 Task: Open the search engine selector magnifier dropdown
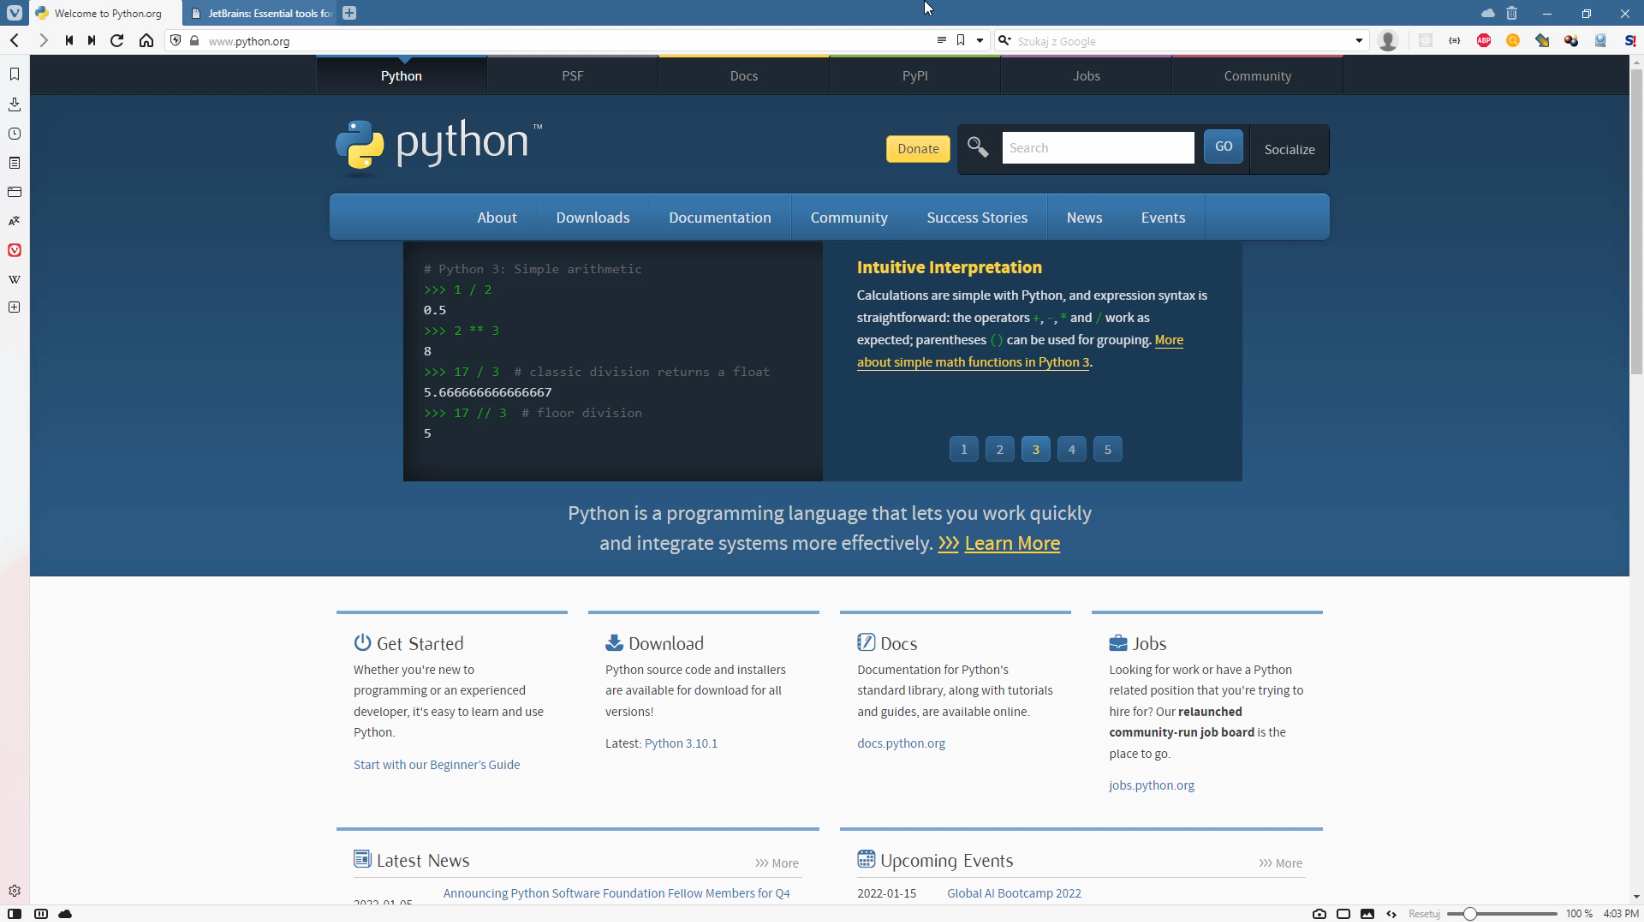1004,41
